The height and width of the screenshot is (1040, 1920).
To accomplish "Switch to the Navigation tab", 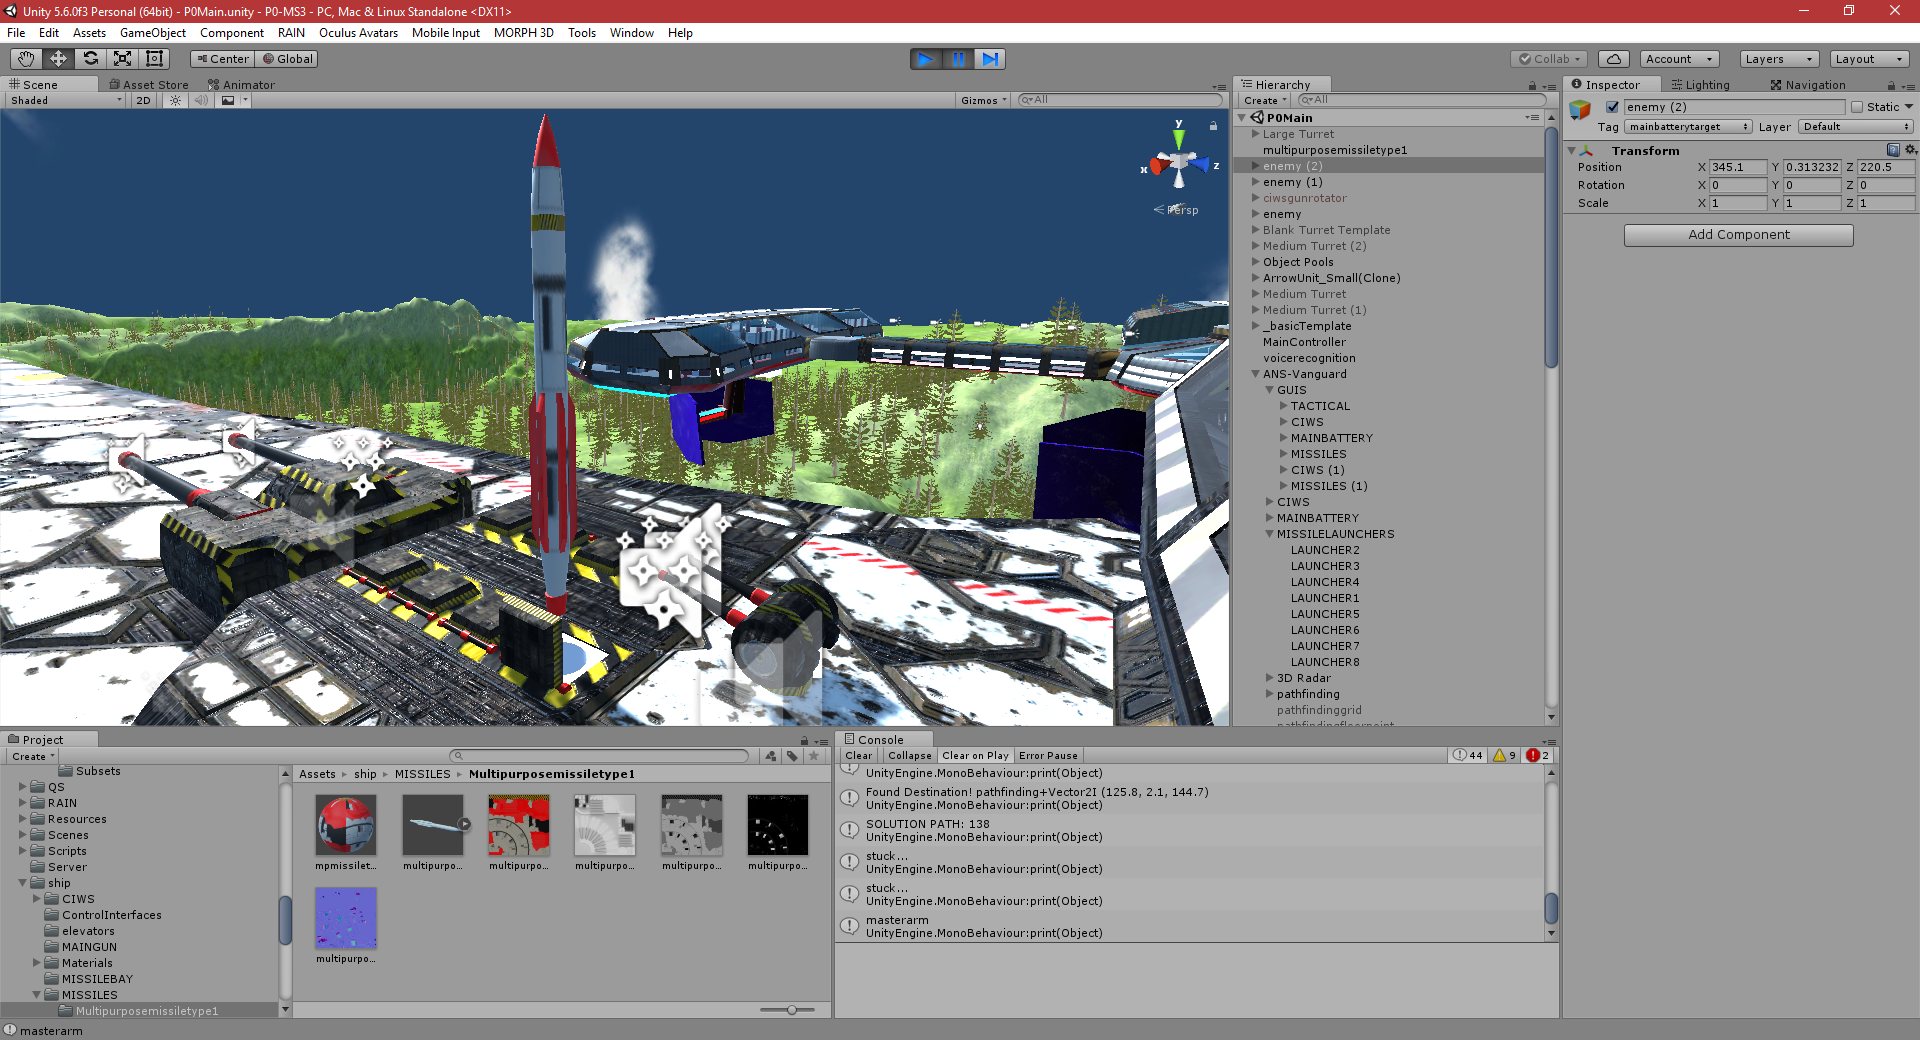I will 1808,84.
